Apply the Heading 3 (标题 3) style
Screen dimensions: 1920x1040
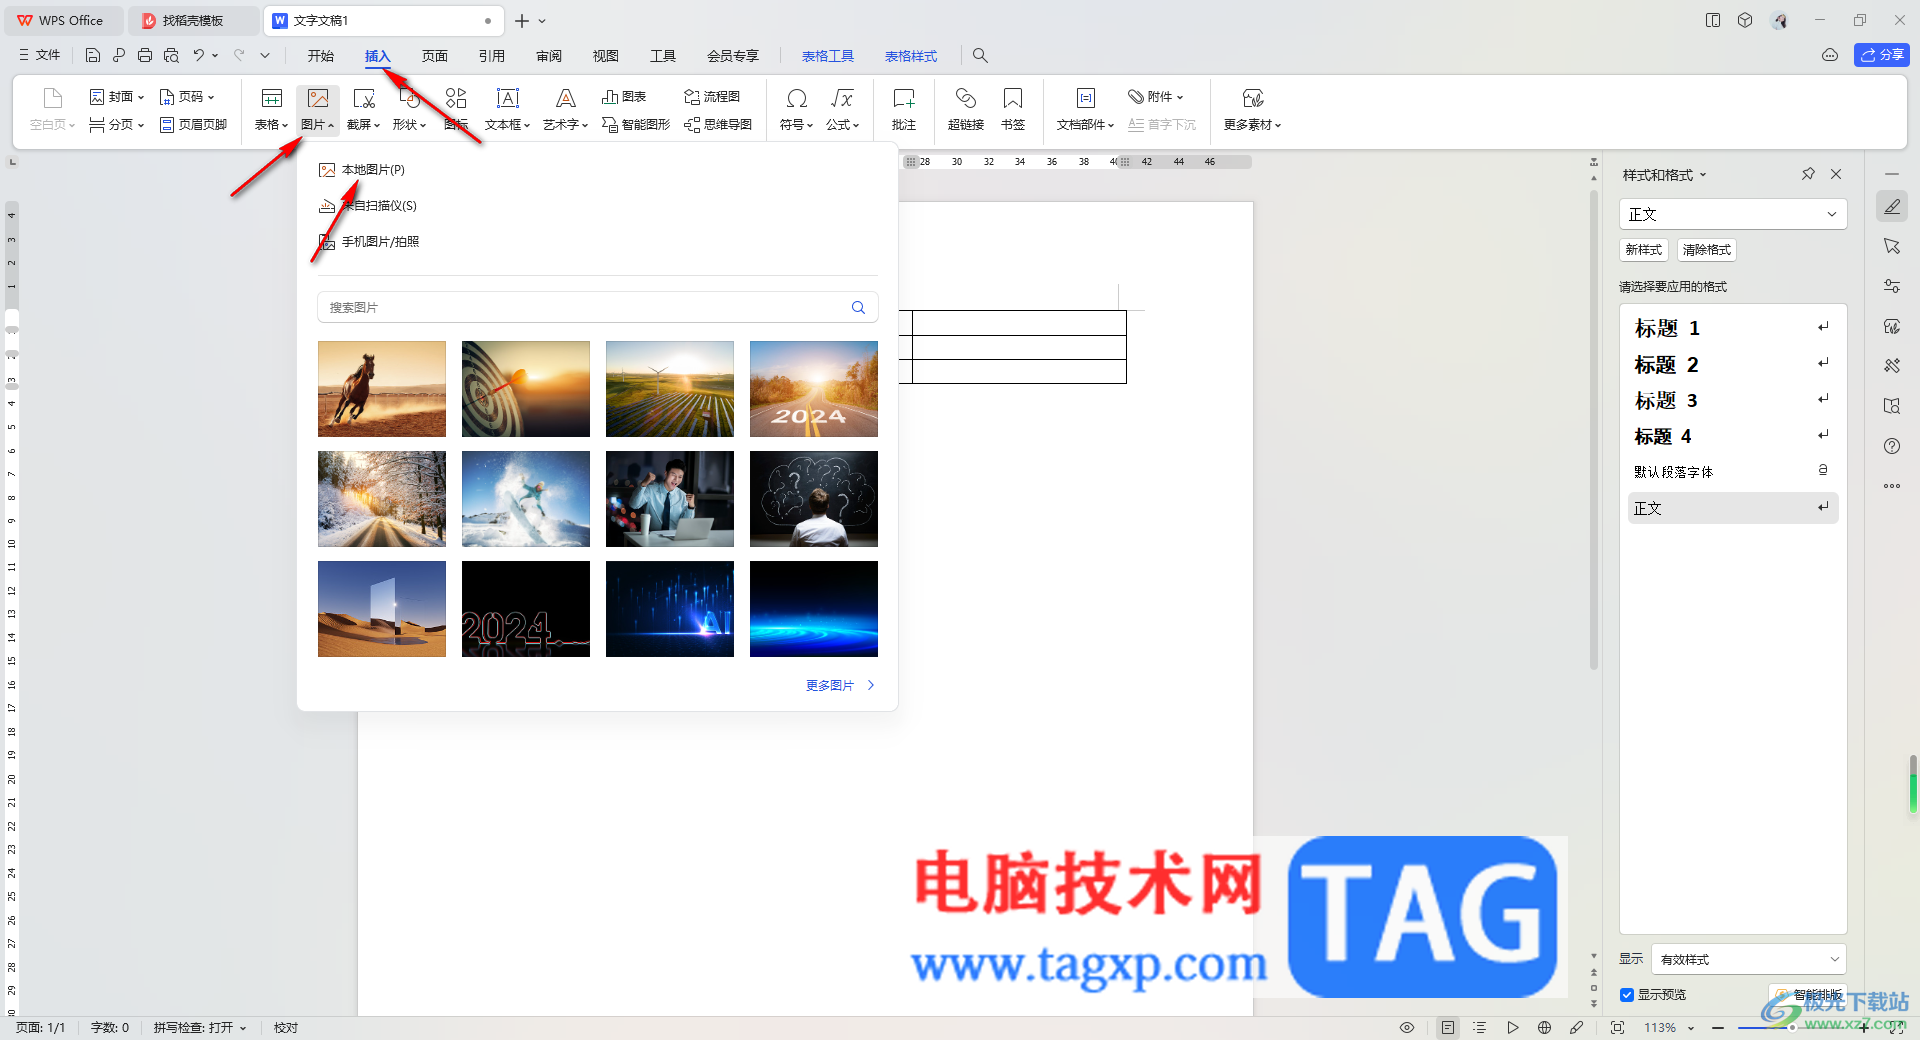pyautogui.click(x=1733, y=400)
